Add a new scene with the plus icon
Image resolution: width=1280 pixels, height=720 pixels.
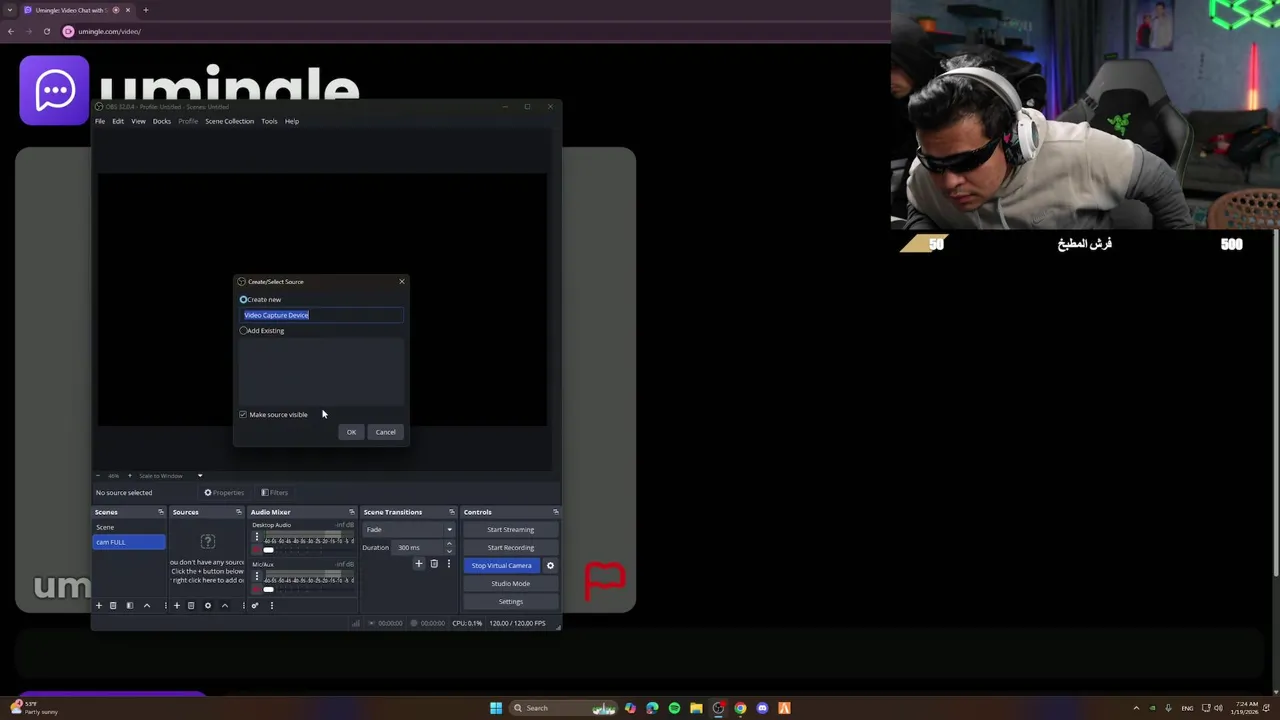pos(98,605)
